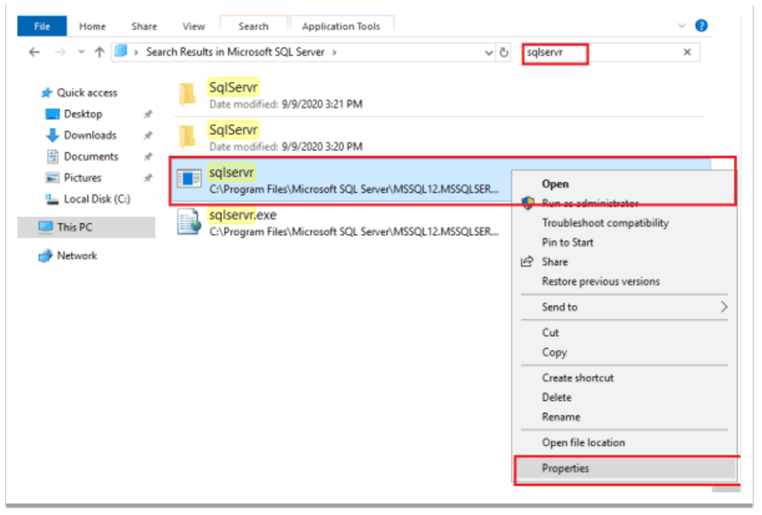762x515 pixels.
Task: Select the Search ribbon tab
Action: [x=253, y=26]
